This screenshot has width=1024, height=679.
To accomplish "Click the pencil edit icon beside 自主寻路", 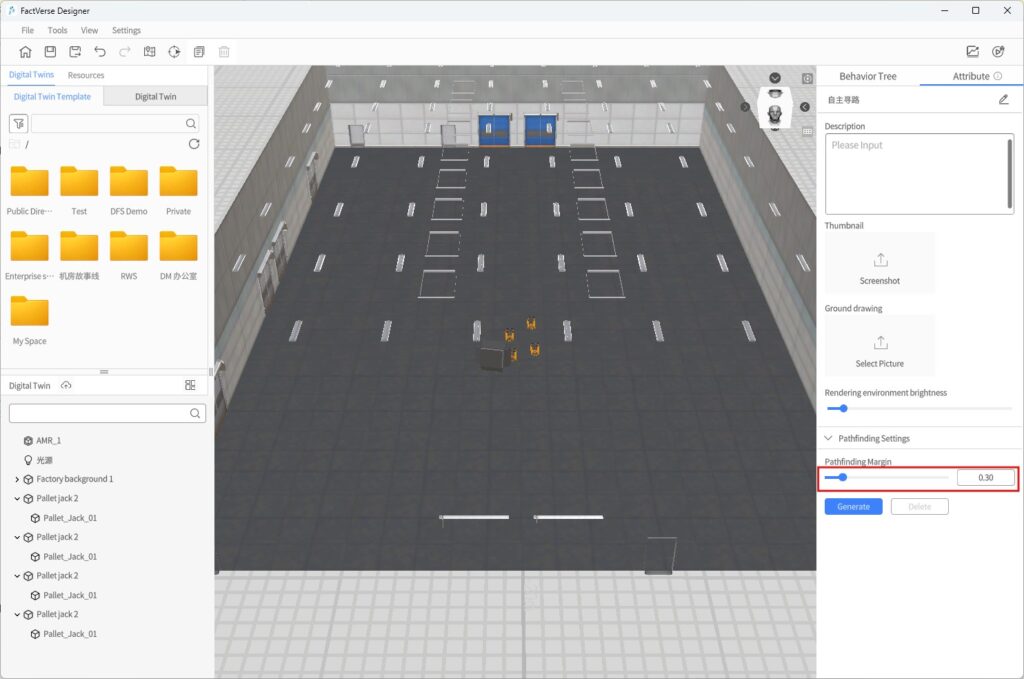I will click(1003, 100).
